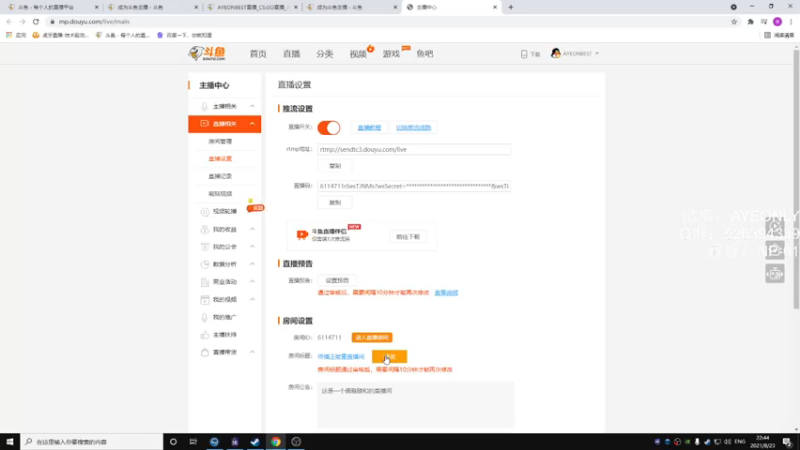Click the 我的推广 sidebar icon

(x=205, y=317)
